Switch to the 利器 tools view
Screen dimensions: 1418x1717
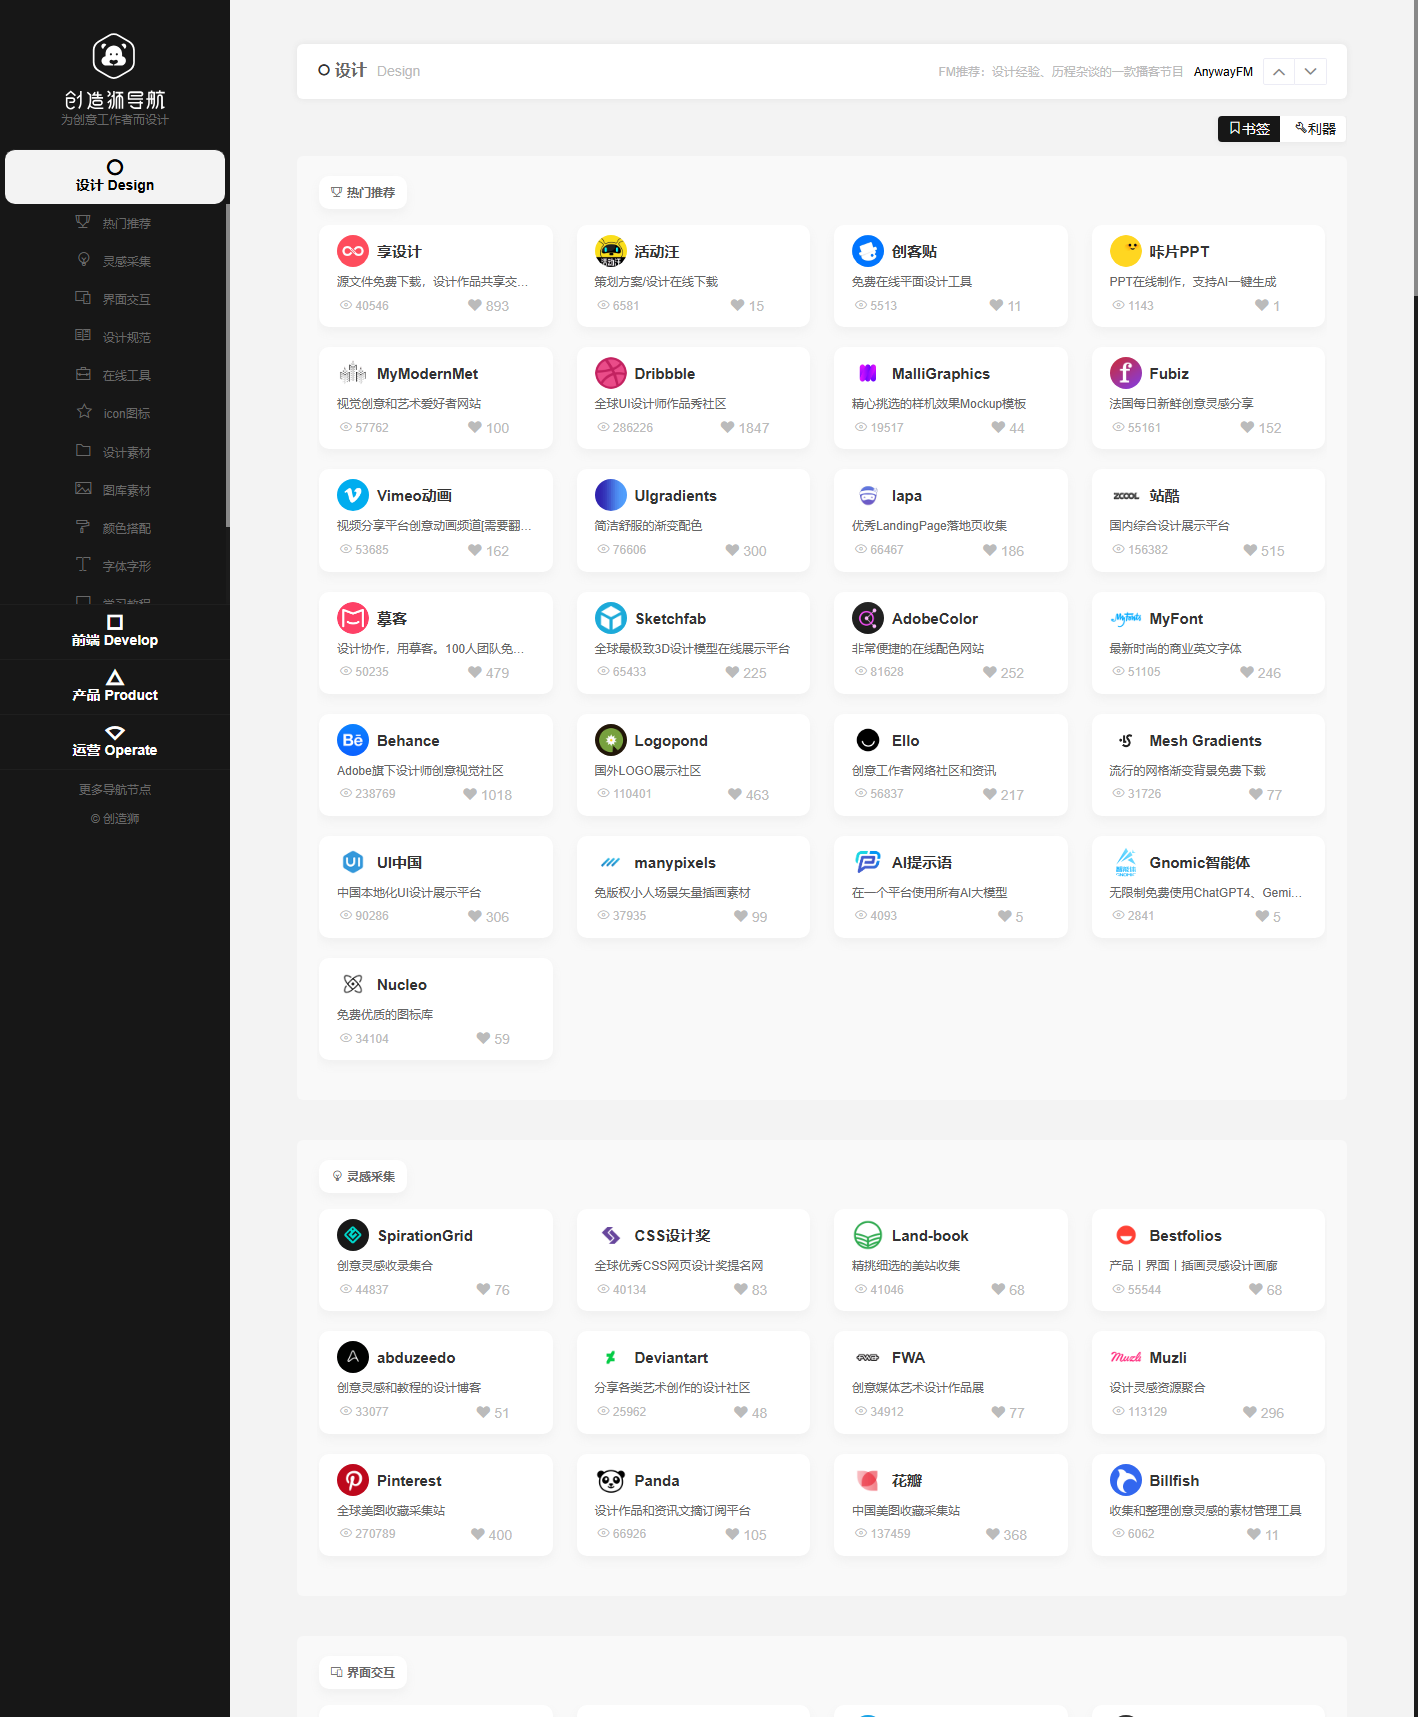(1314, 129)
